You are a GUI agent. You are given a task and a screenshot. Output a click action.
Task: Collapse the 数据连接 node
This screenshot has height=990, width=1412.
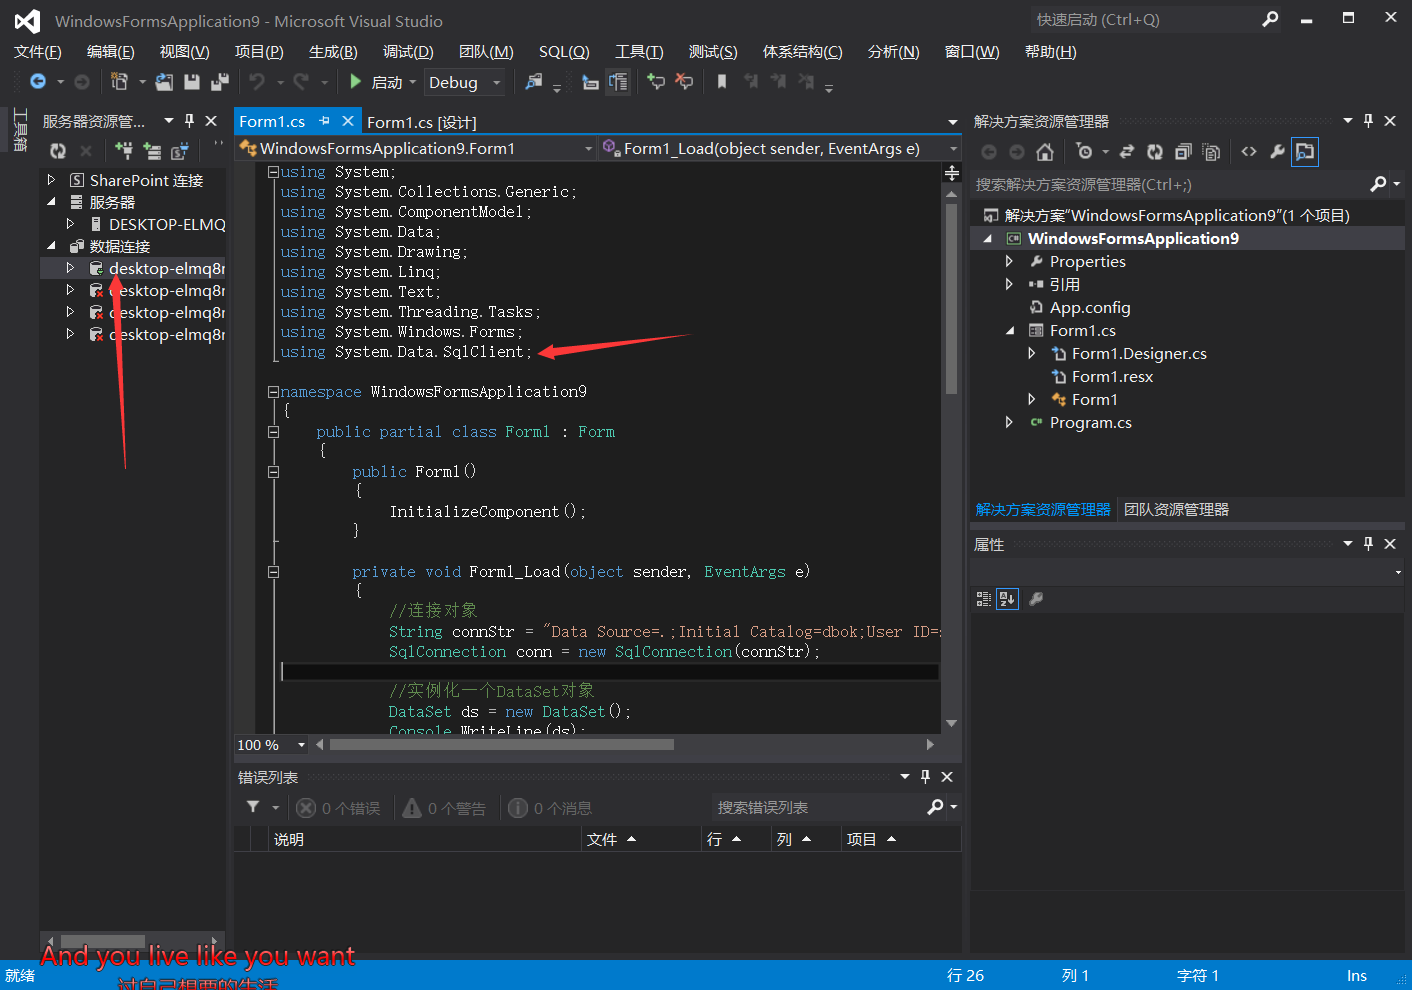51,246
